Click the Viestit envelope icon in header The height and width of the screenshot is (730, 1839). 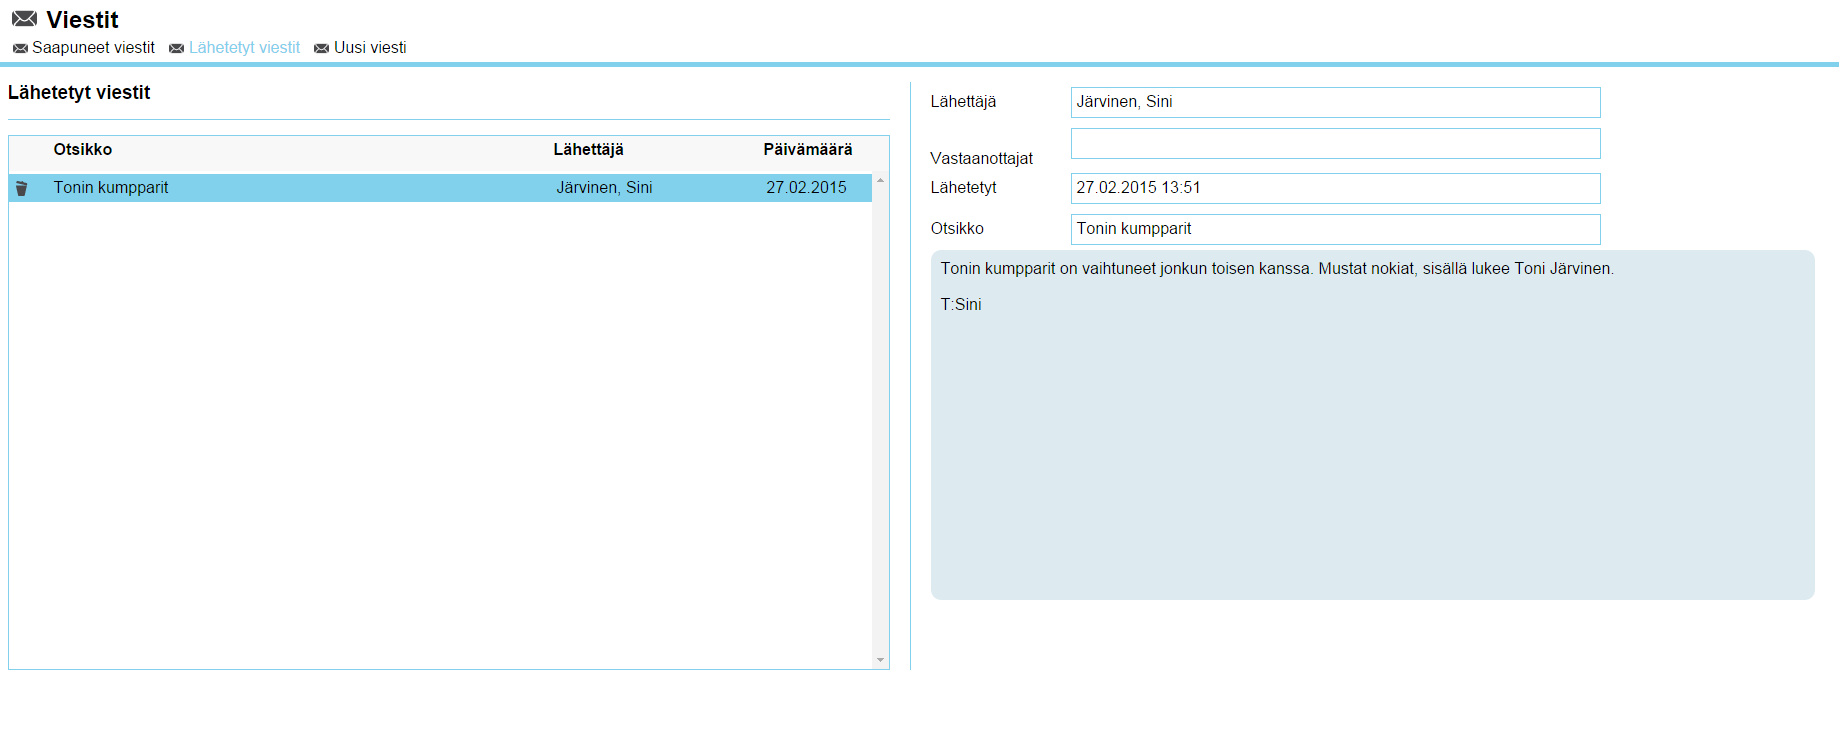pos(25,19)
